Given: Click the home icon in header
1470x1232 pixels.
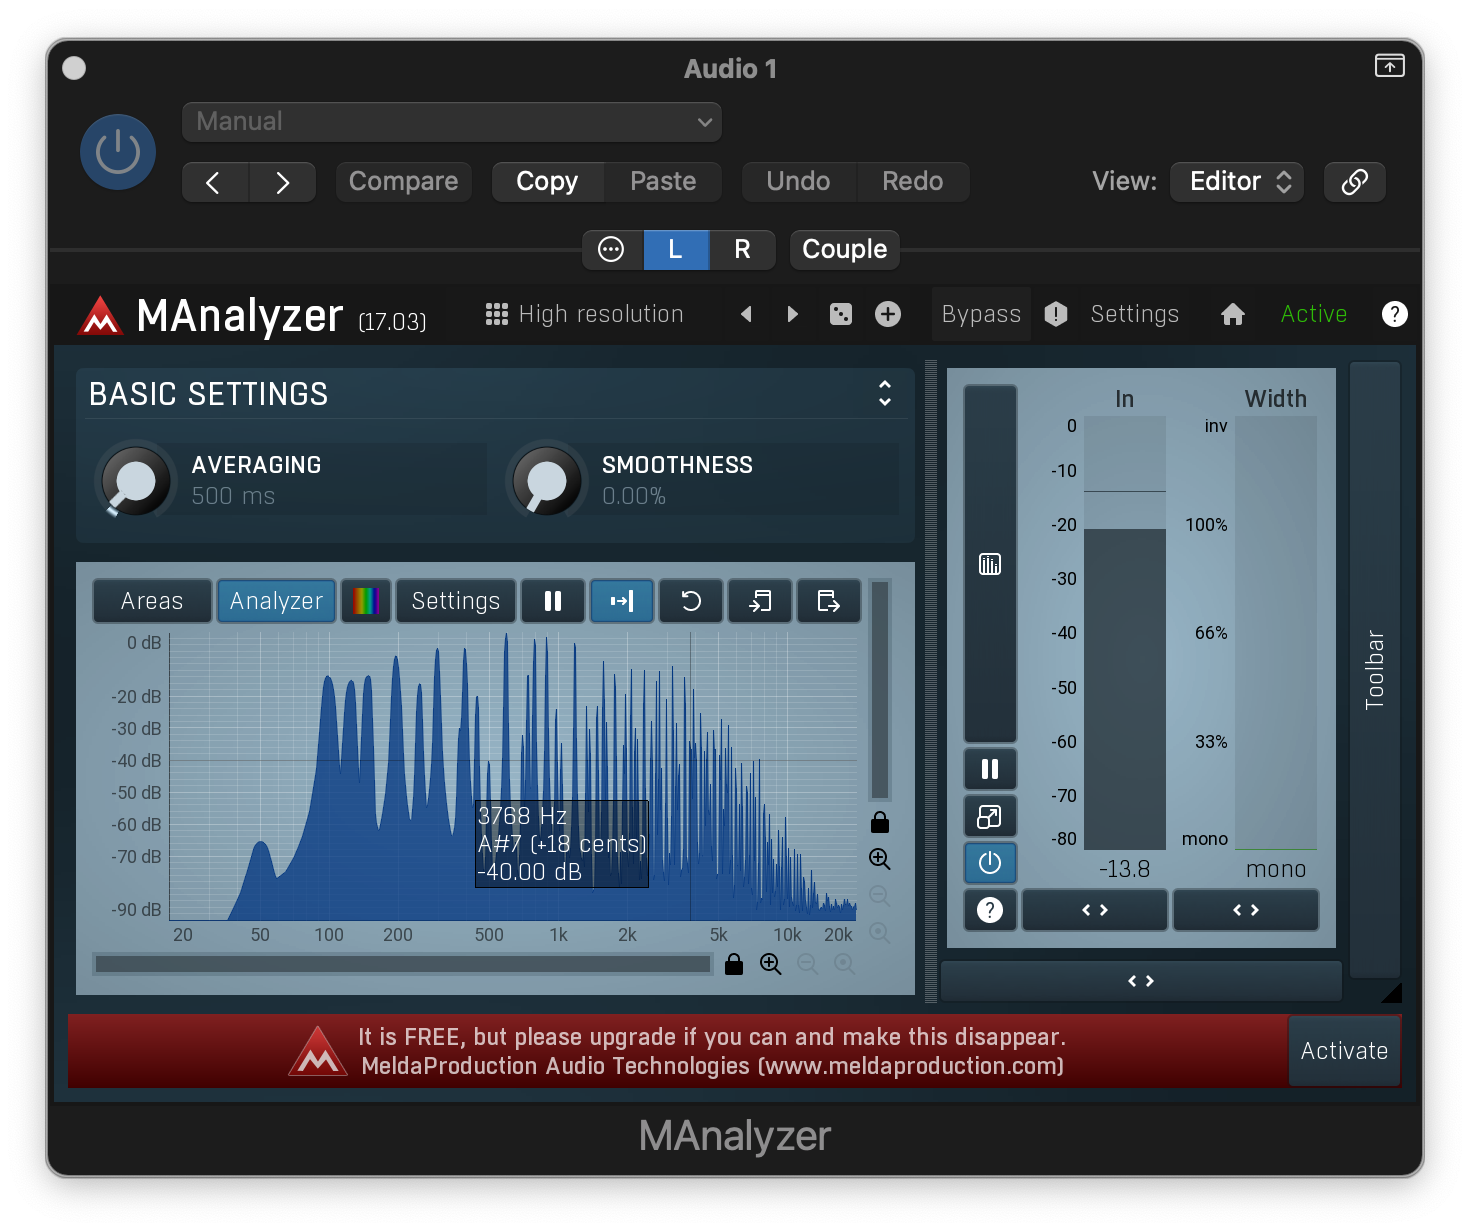Looking at the screenshot, I should coord(1233,314).
